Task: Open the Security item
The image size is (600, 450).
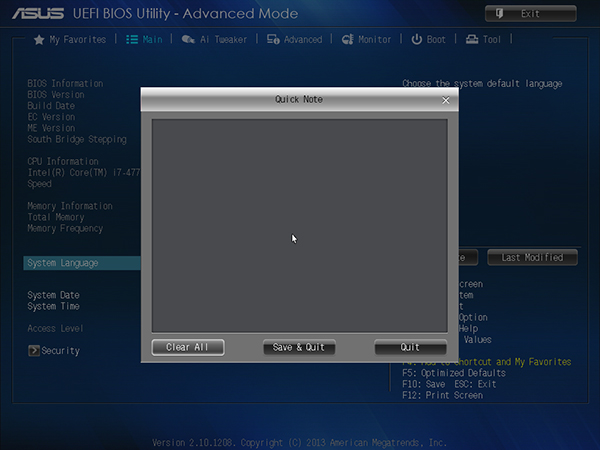Action: (x=54, y=351)
